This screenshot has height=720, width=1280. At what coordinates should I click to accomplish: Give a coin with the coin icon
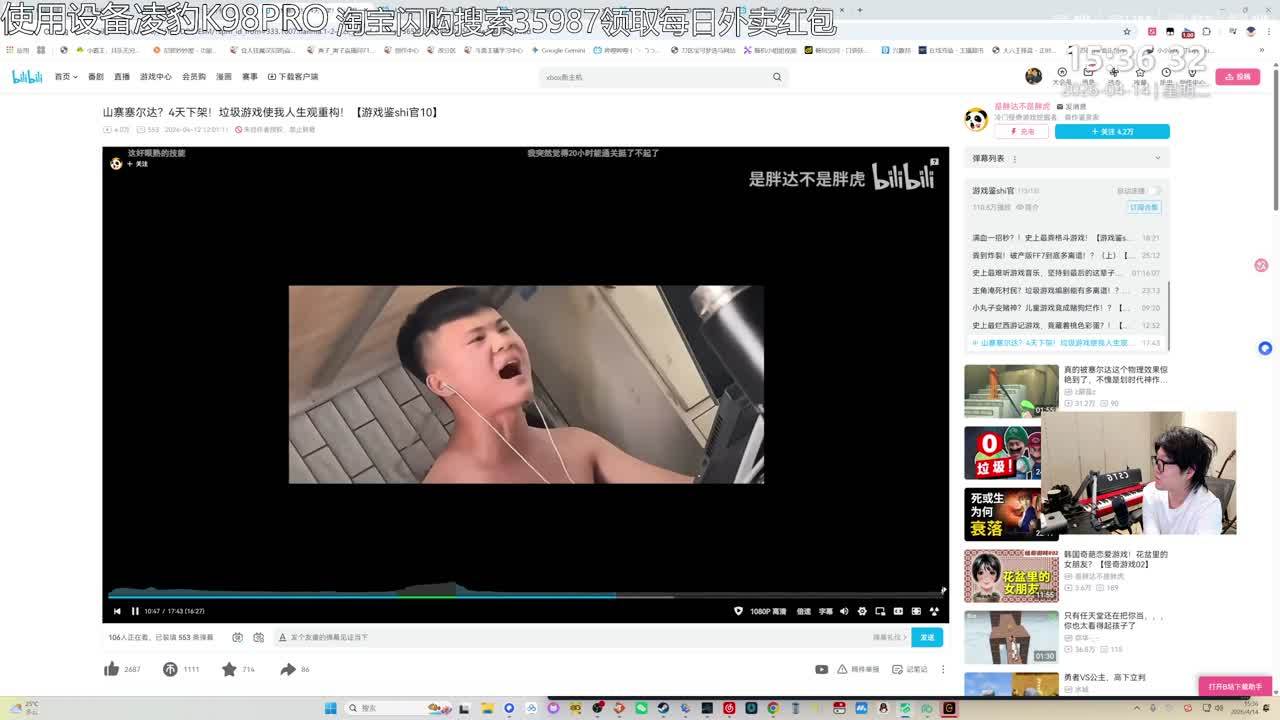(170, 669)
